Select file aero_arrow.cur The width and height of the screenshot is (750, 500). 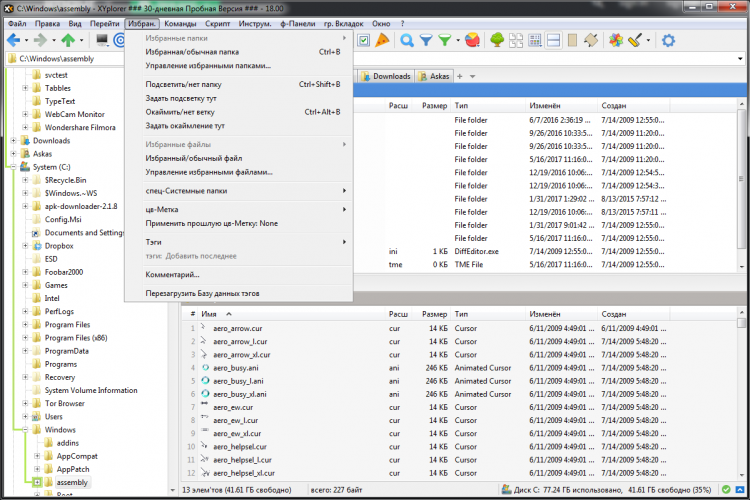click(237, 328)
